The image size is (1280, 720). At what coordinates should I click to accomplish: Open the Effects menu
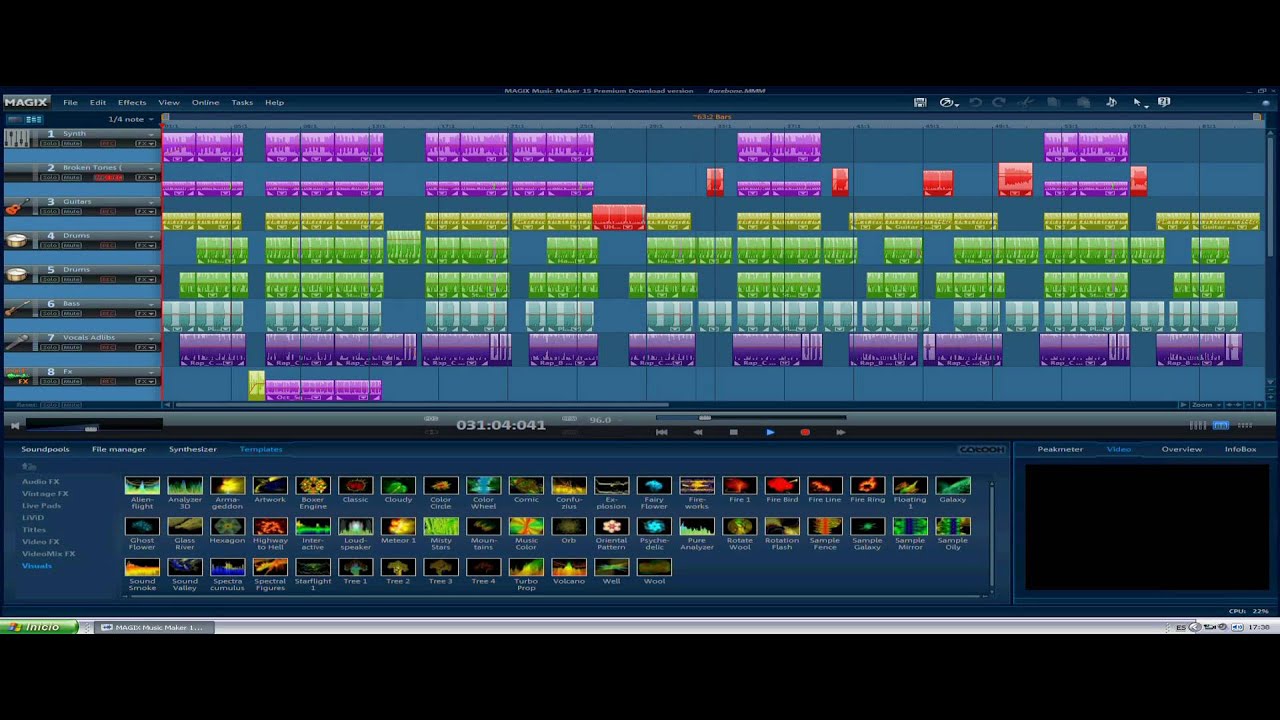[x=132, y=102]
